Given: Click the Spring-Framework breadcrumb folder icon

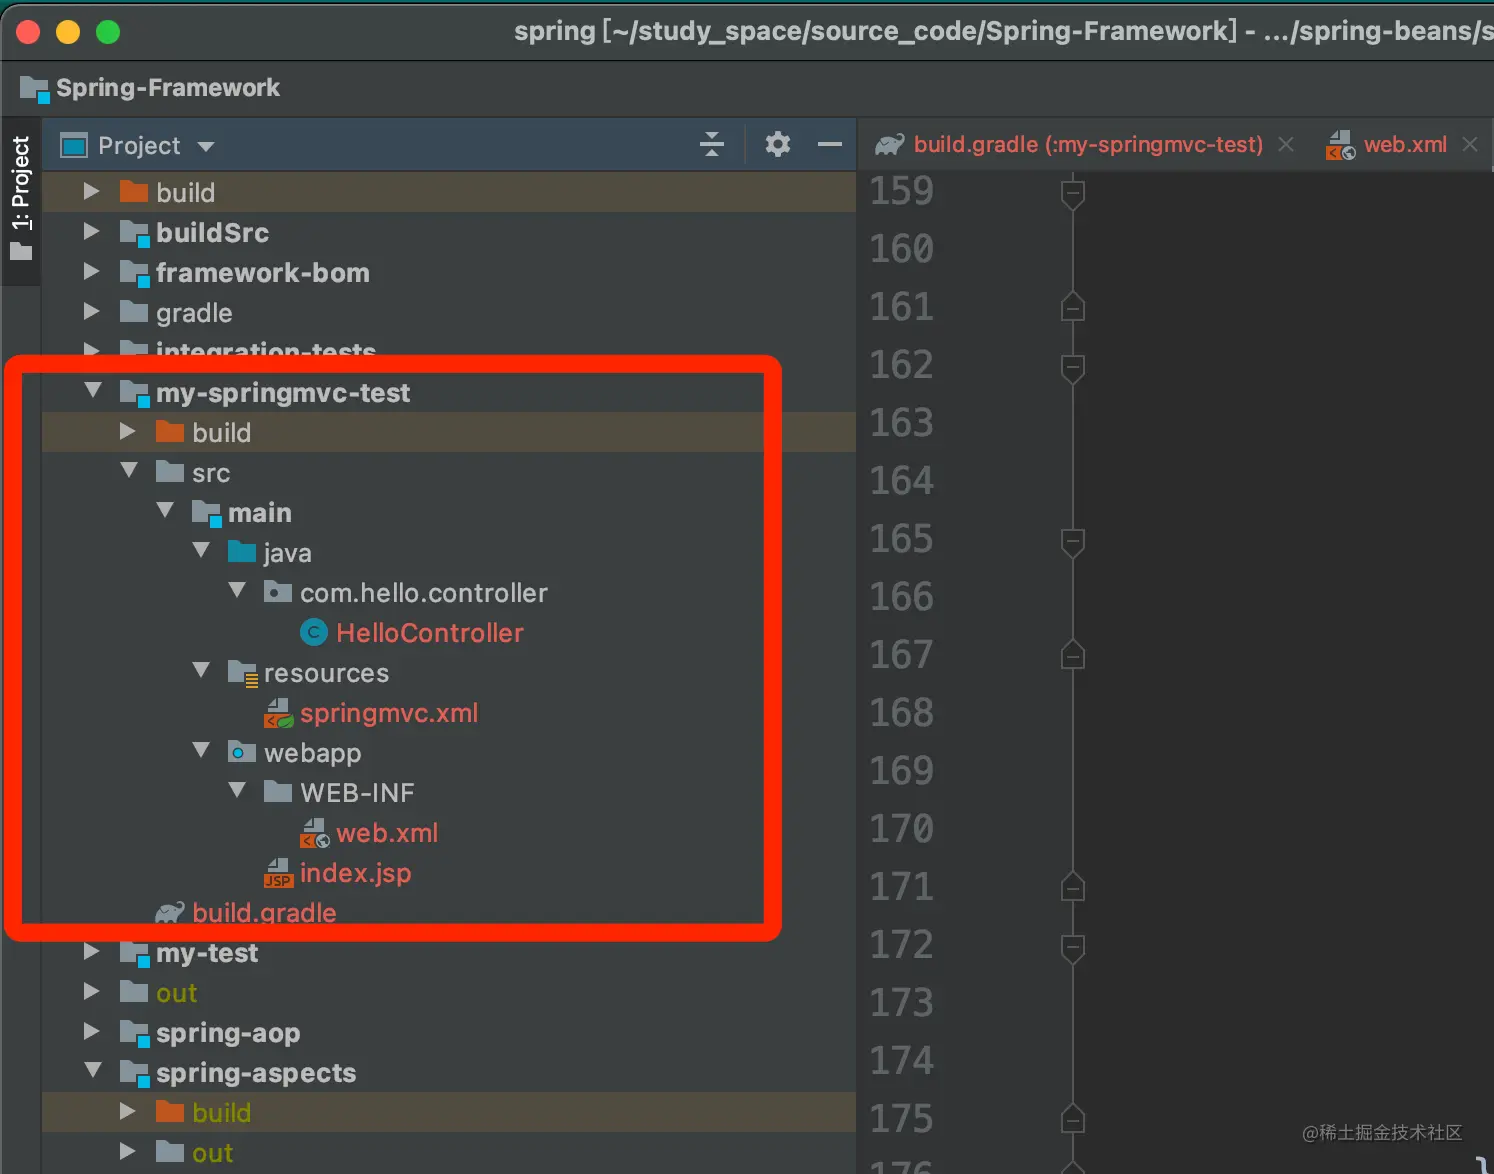Looking at the screenshot, I should pos(35,88).
